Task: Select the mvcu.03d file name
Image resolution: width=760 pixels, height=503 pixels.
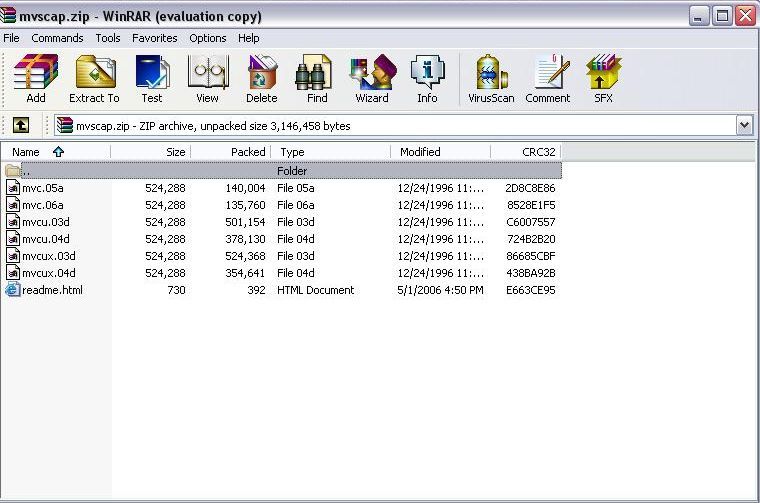Action: pyautogui.click(x=46, y=222)
